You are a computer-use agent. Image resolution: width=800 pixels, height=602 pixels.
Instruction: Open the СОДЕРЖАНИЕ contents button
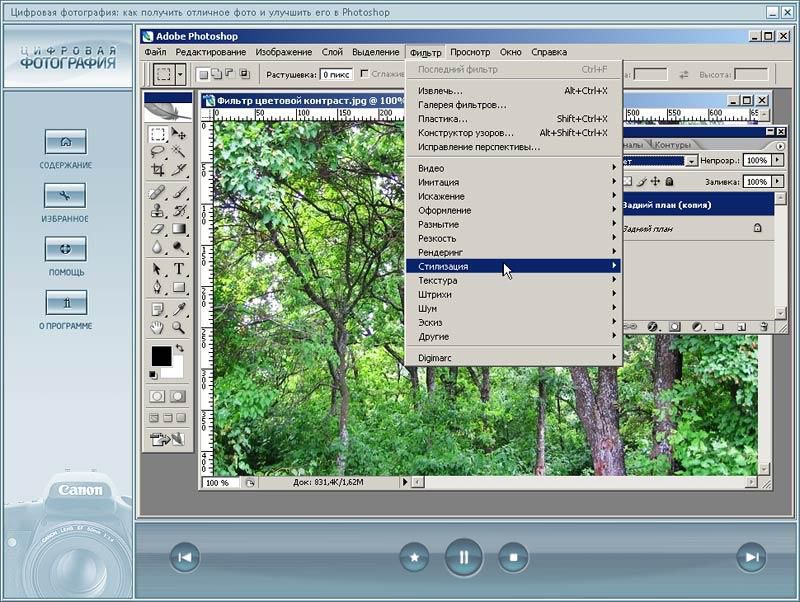coord(66,141)
